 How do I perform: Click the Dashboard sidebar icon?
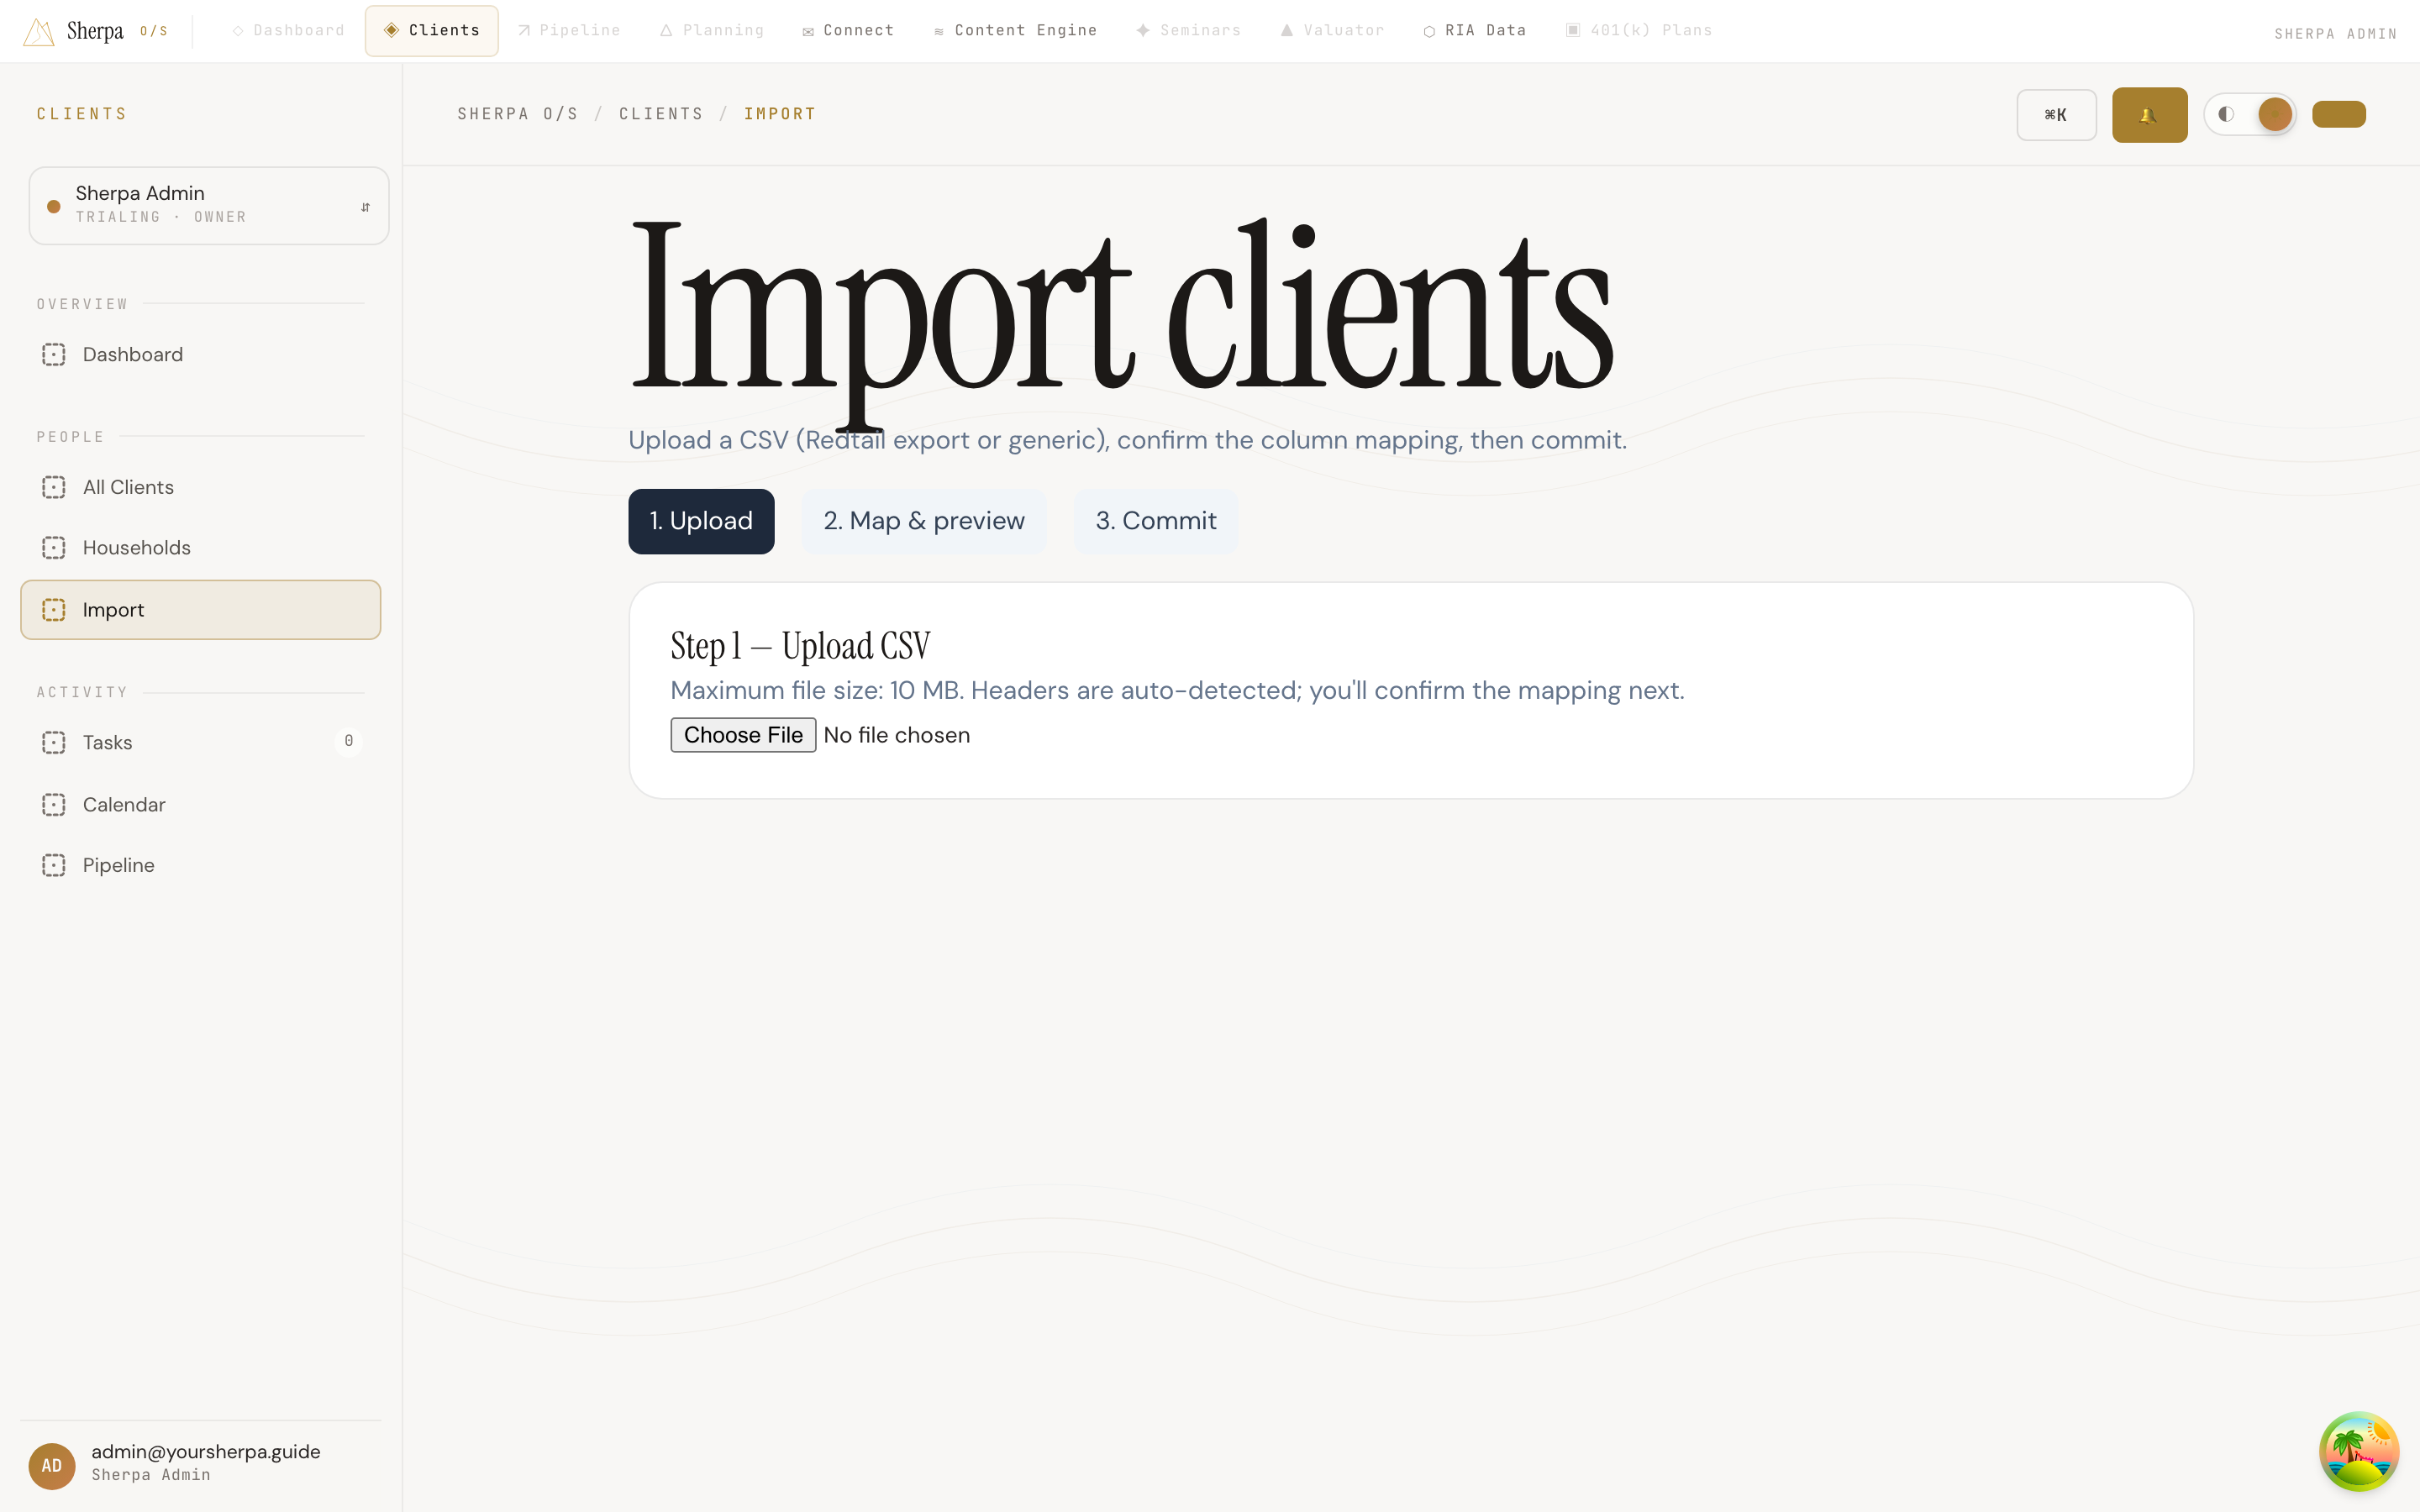[54, 355]
